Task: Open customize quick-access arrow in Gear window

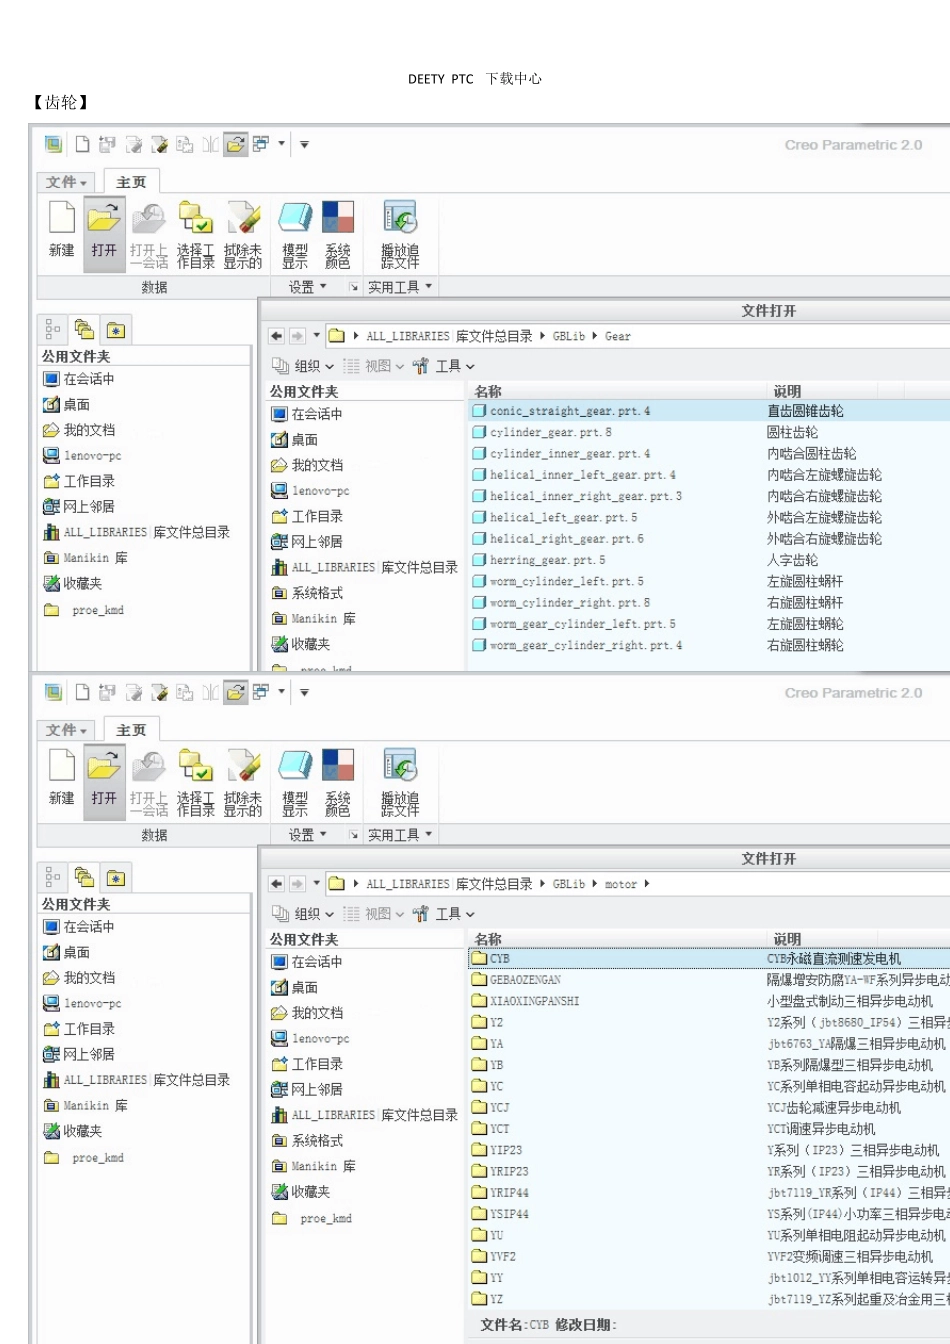Action: point(304,144)
